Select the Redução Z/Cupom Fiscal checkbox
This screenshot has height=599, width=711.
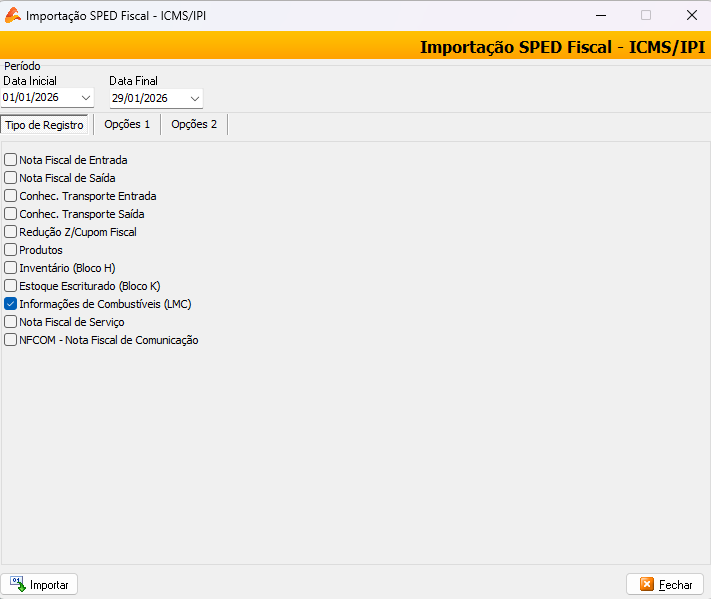pyautogui.click(x=11, y=232)
